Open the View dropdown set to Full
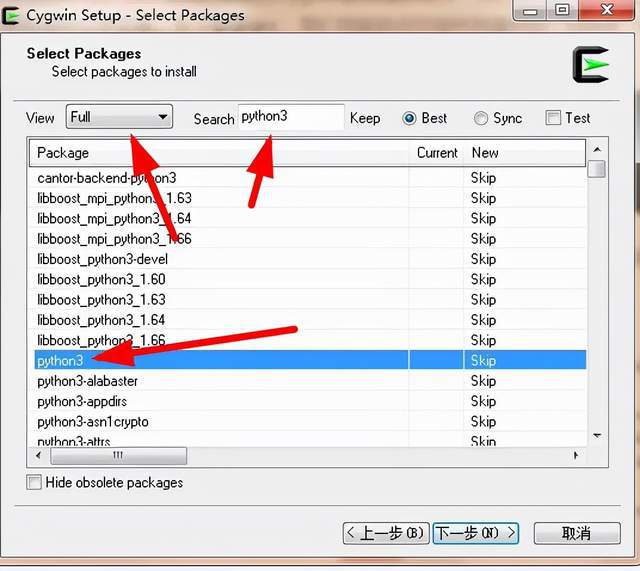 (x=119, y=117)
